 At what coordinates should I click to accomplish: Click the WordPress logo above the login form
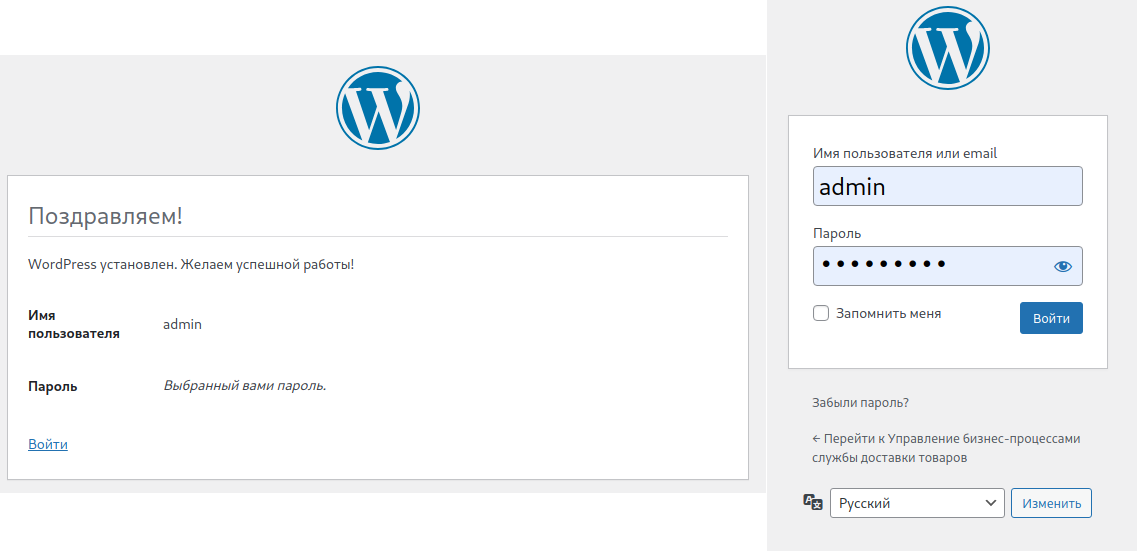coord(948,49)
